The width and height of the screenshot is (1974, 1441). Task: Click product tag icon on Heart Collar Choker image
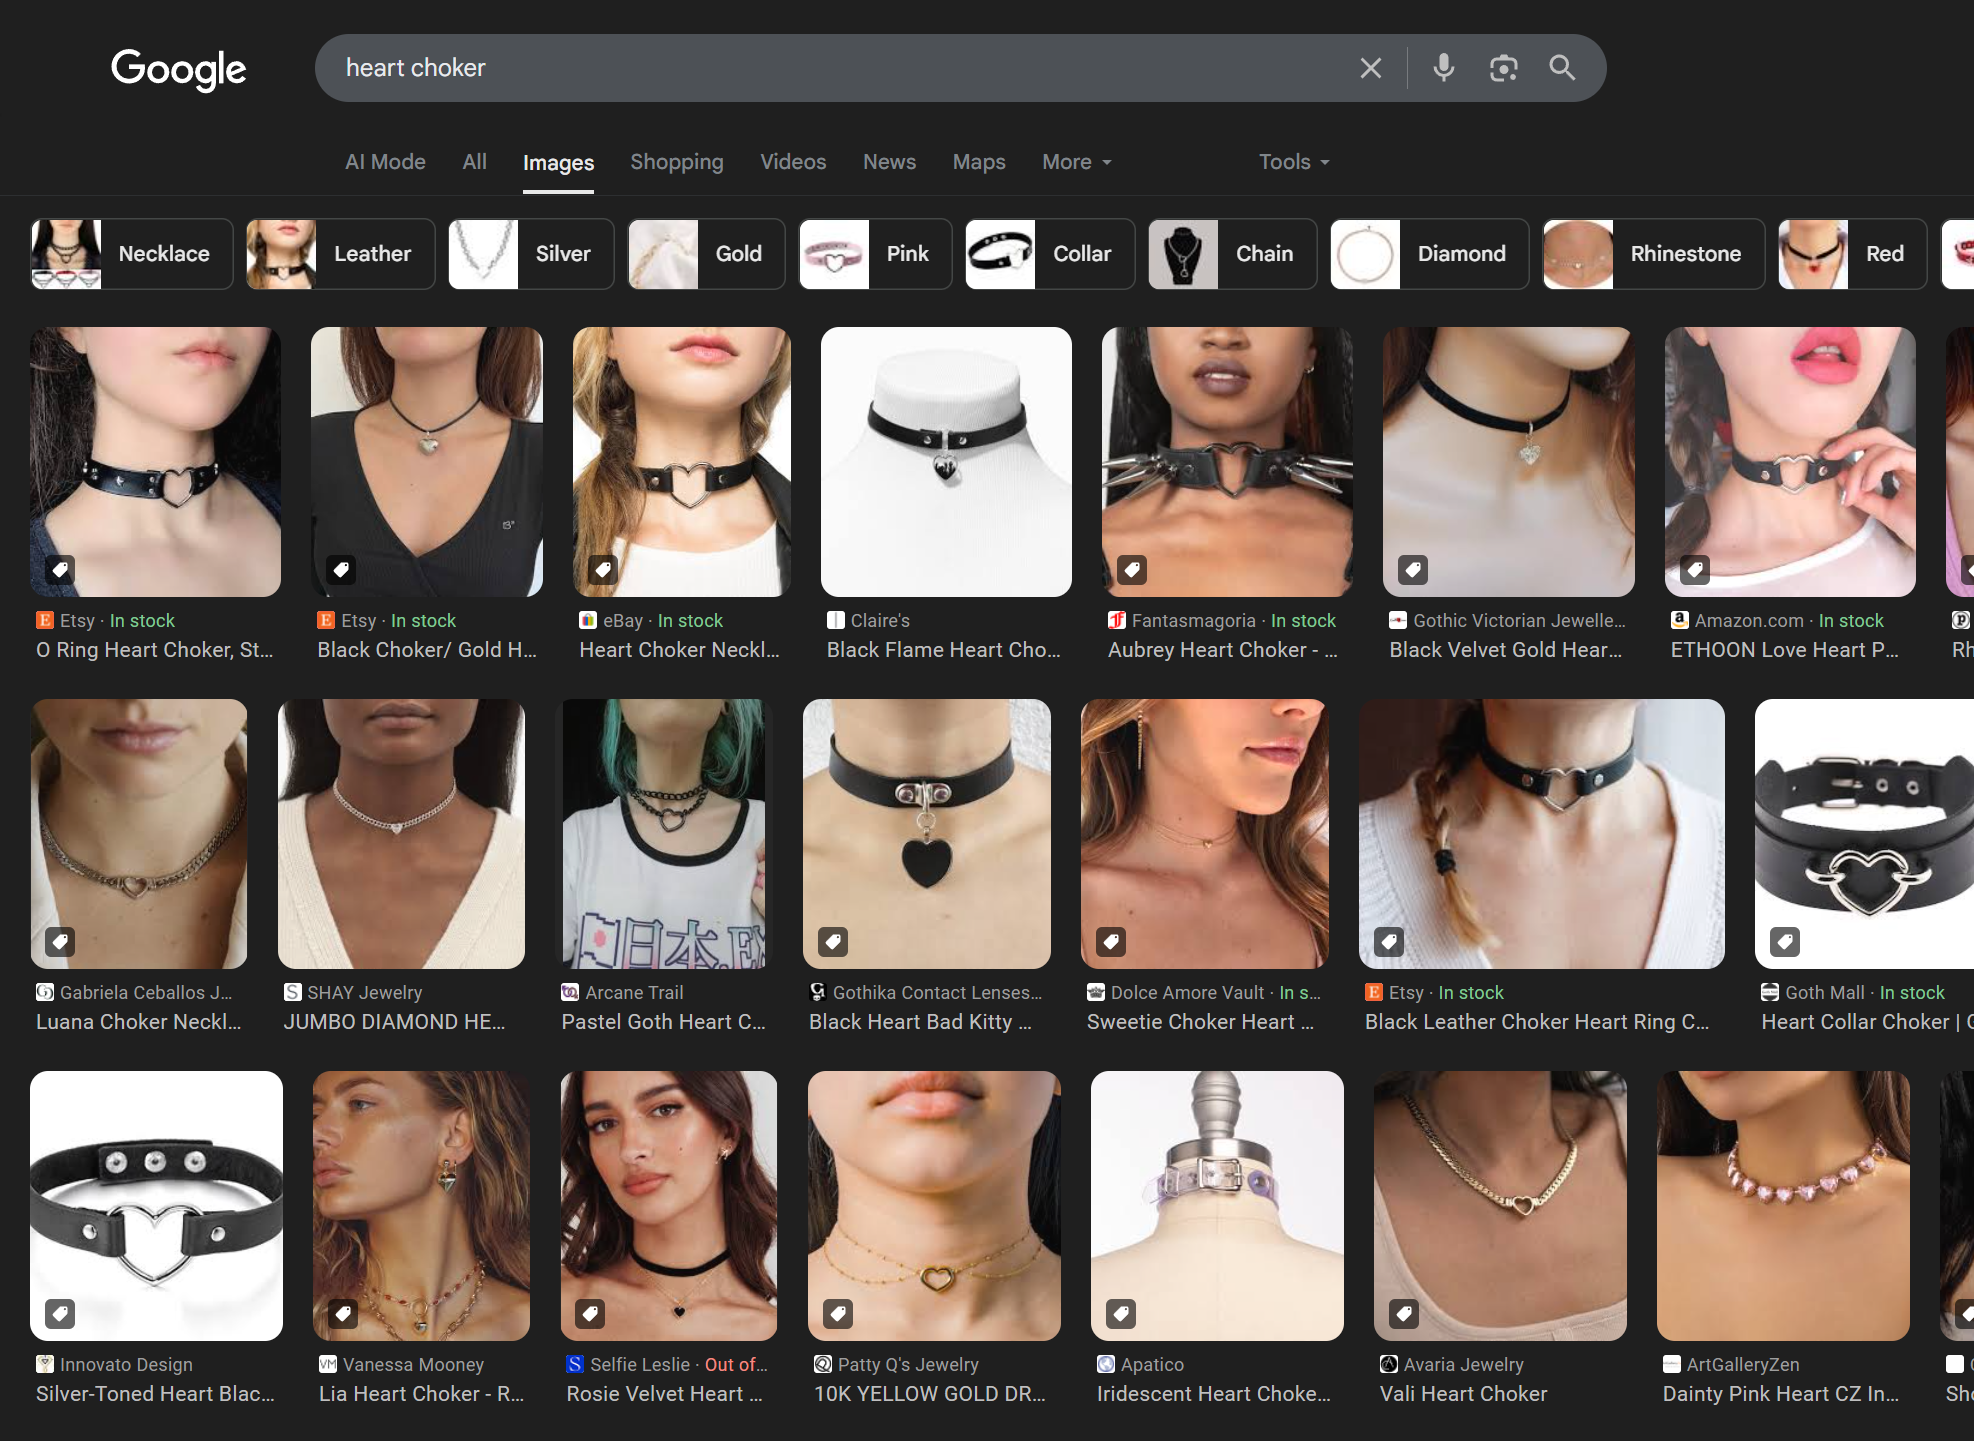[x=1785, y=942]
